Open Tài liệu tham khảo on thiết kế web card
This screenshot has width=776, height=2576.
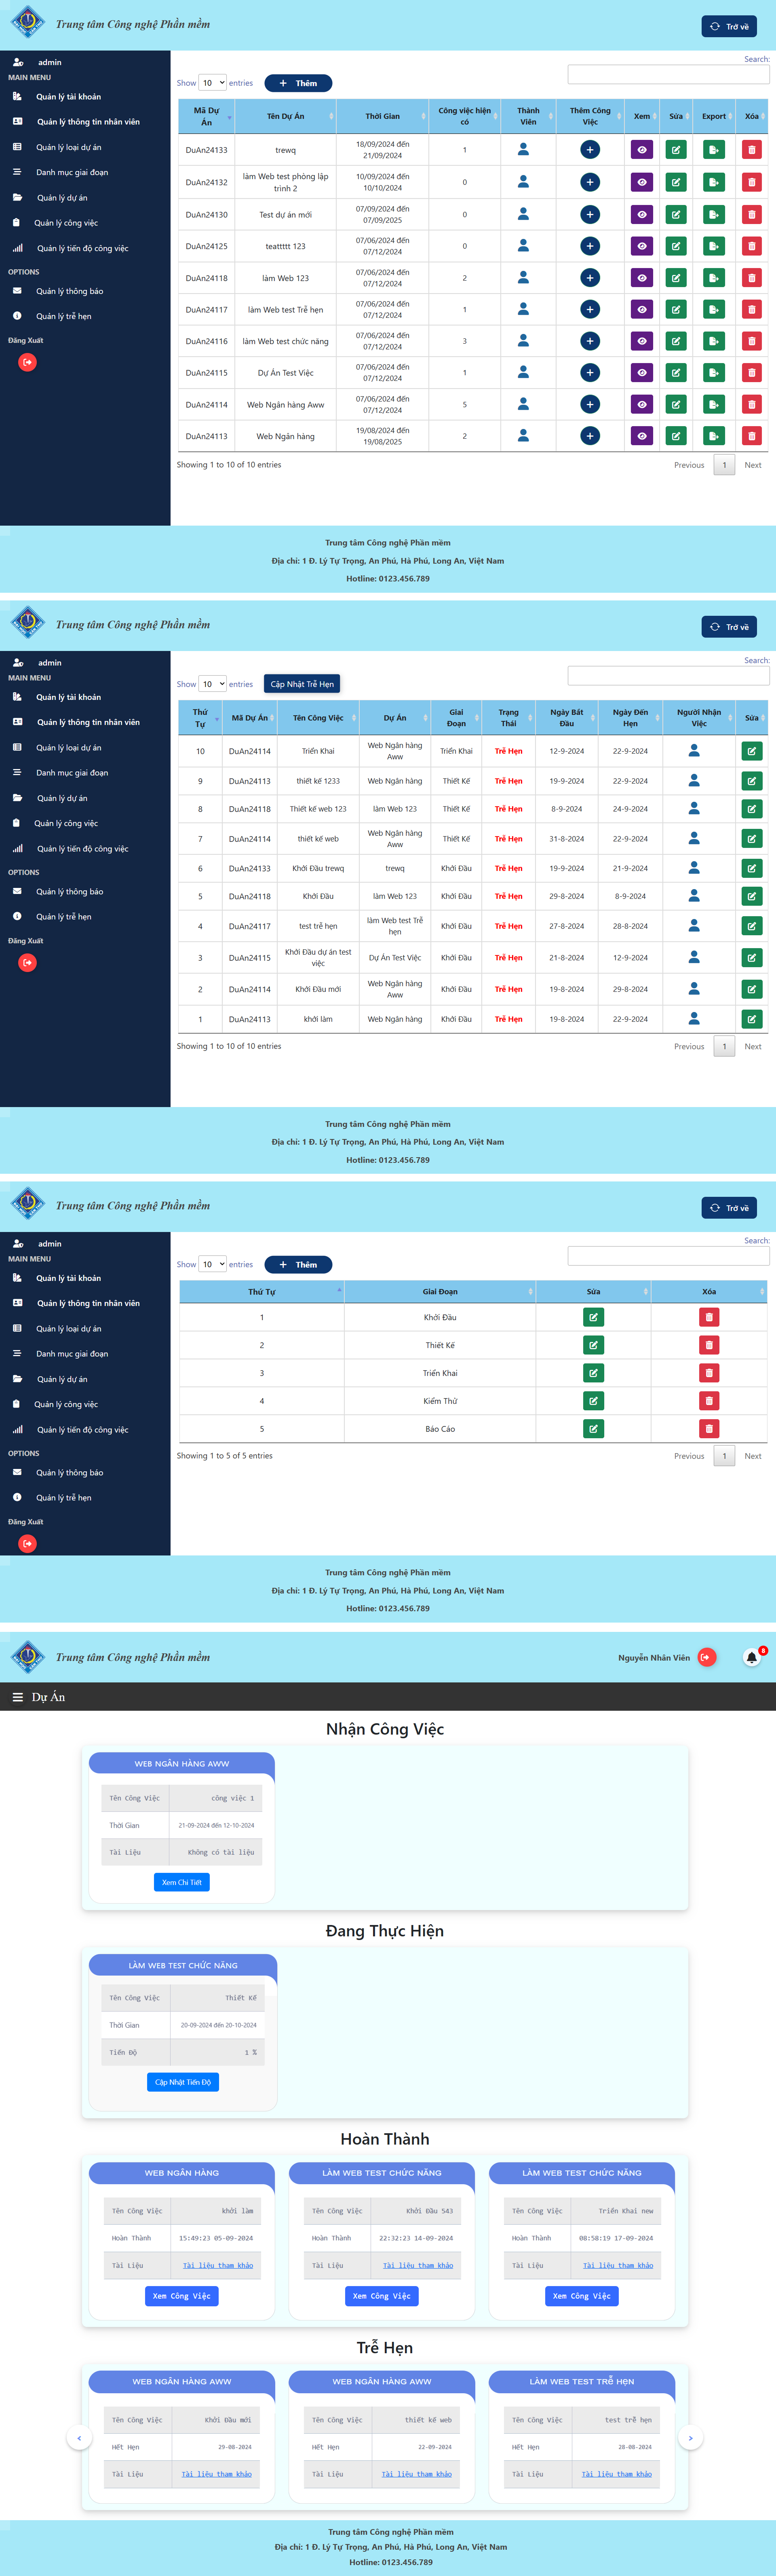pos(417,2474)
